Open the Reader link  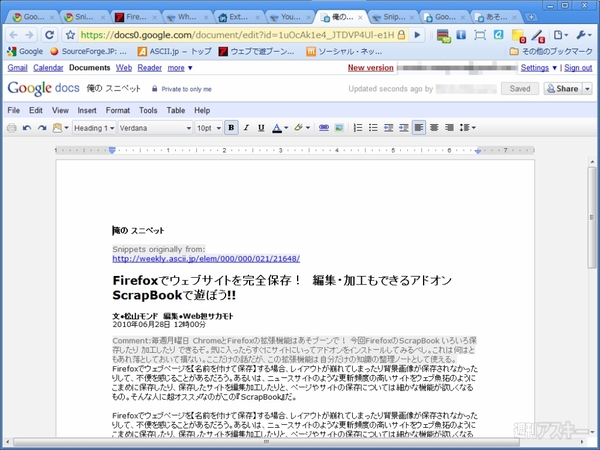pos(150,68)
